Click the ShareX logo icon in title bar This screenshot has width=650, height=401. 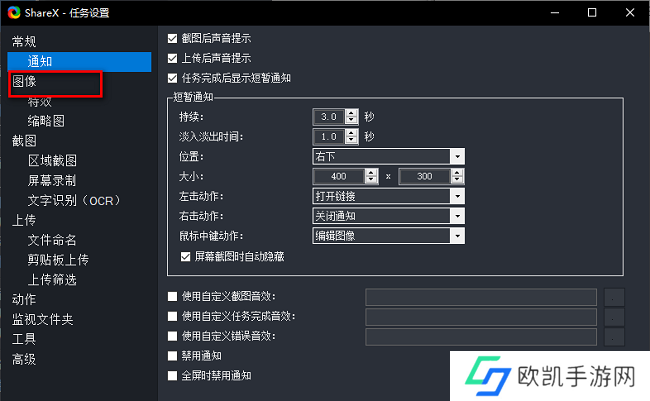[14, 12]
